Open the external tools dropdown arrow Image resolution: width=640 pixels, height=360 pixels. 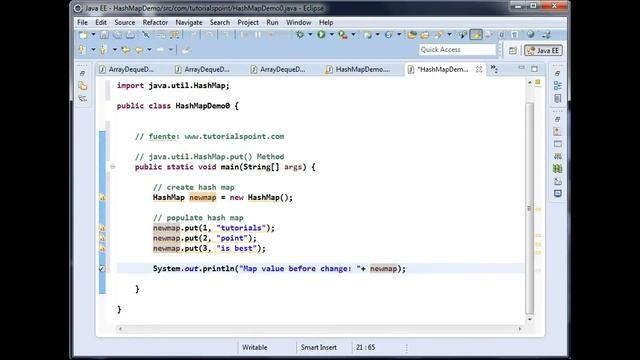(x=353, y=35)
